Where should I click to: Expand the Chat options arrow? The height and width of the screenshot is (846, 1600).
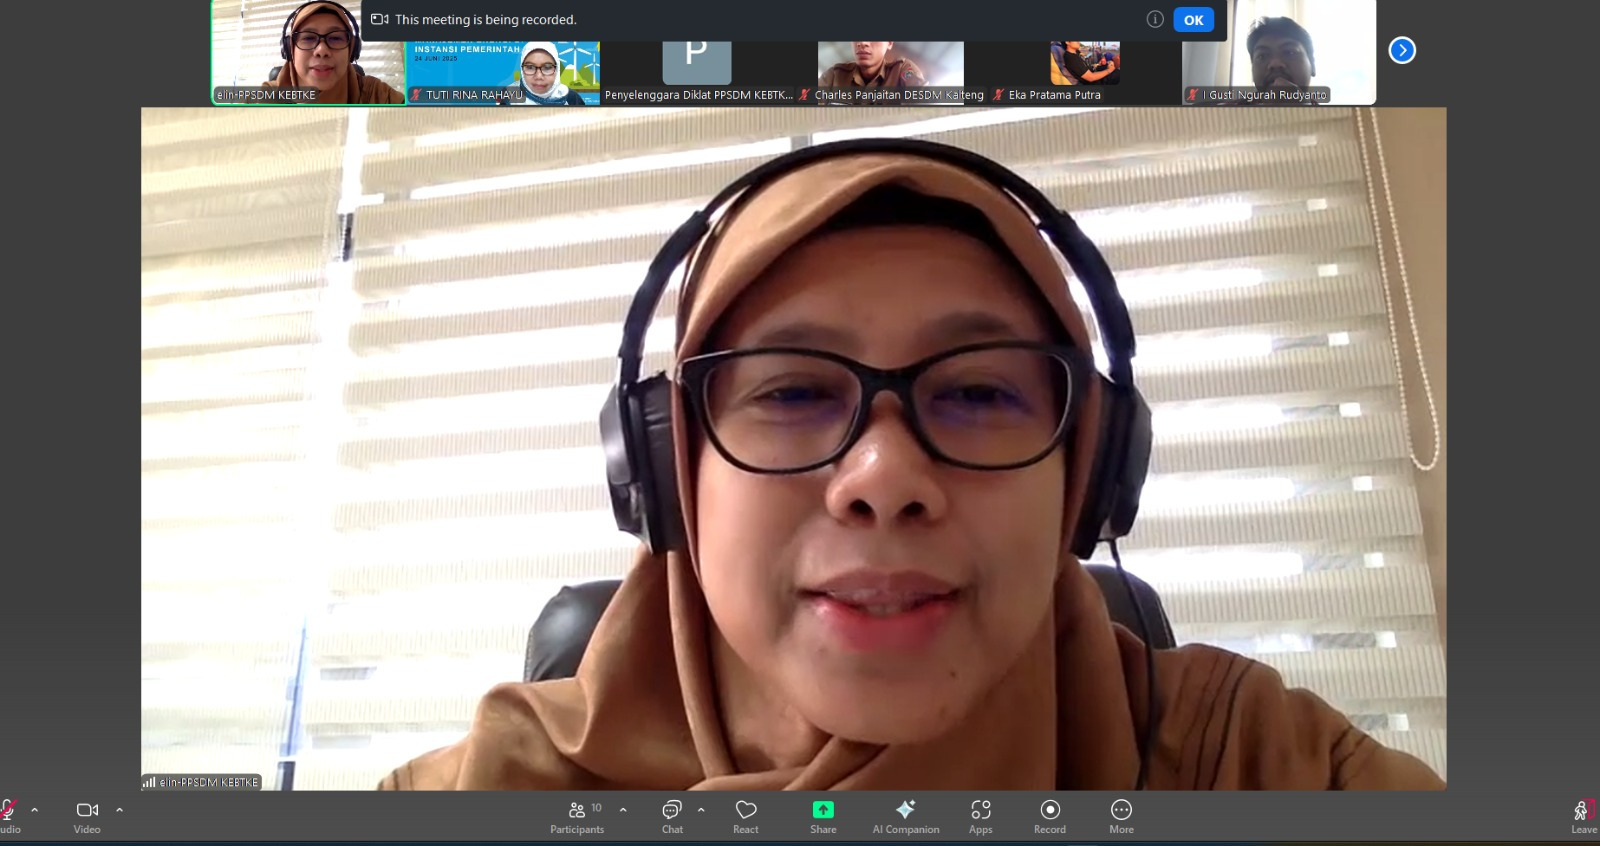pos(701,810)
